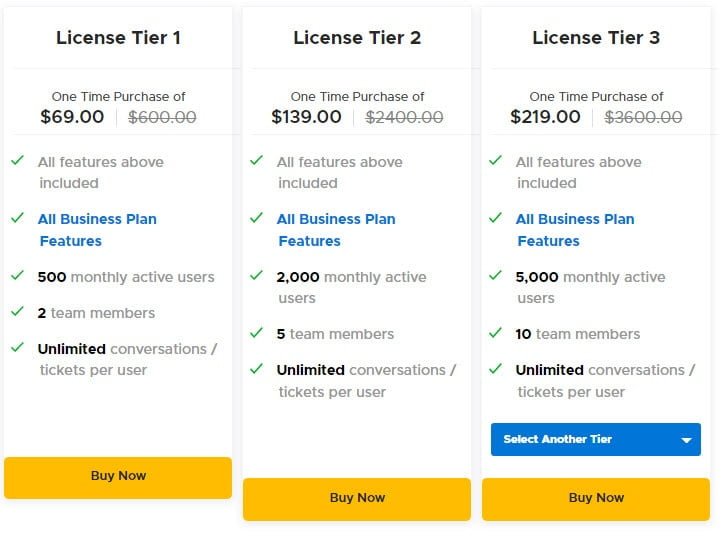This screenshot has height=536, width=726.
Task: Click checkmark beside Tier 3 All features above
Action: pos(496,161)
